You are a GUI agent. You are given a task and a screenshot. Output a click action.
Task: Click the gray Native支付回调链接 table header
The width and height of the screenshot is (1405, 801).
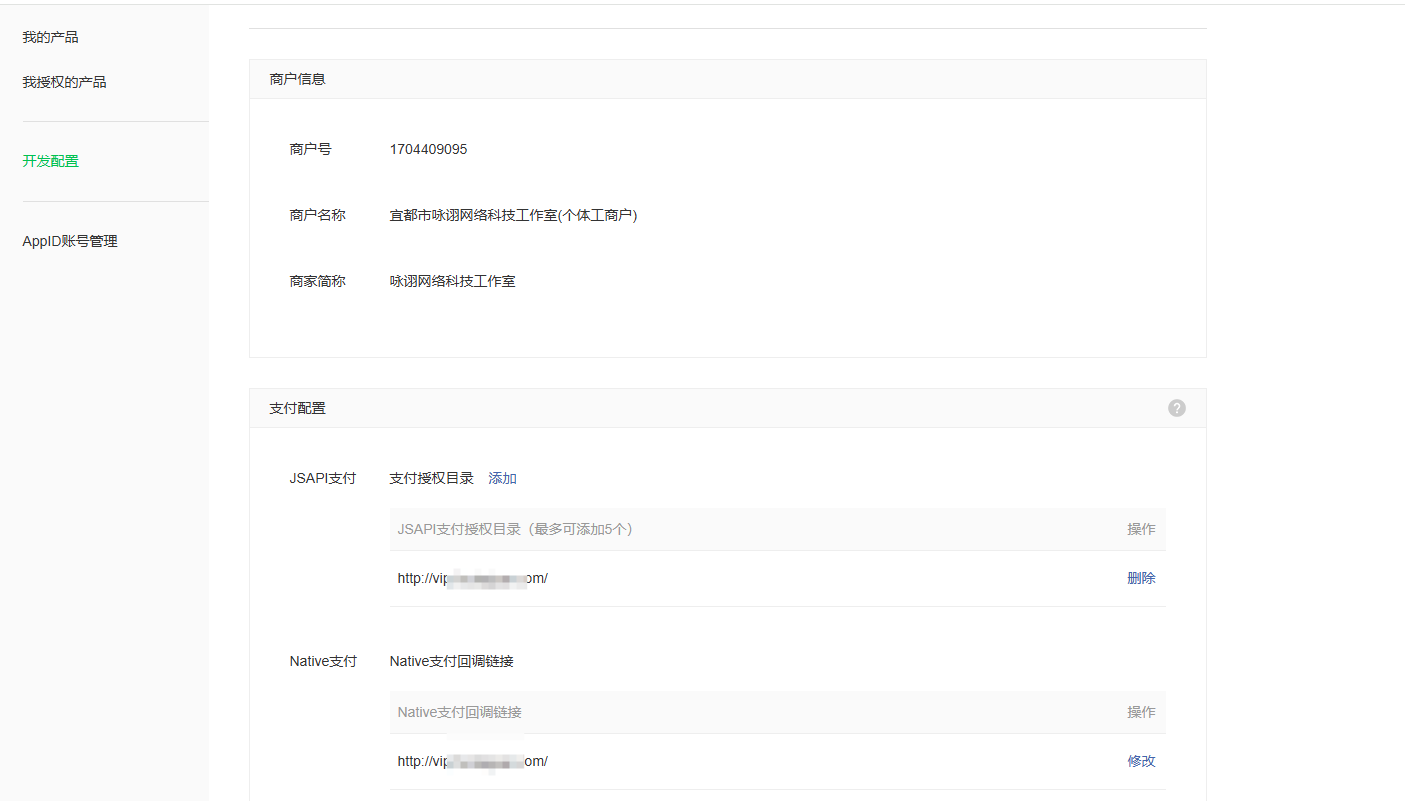pos(459,712)
